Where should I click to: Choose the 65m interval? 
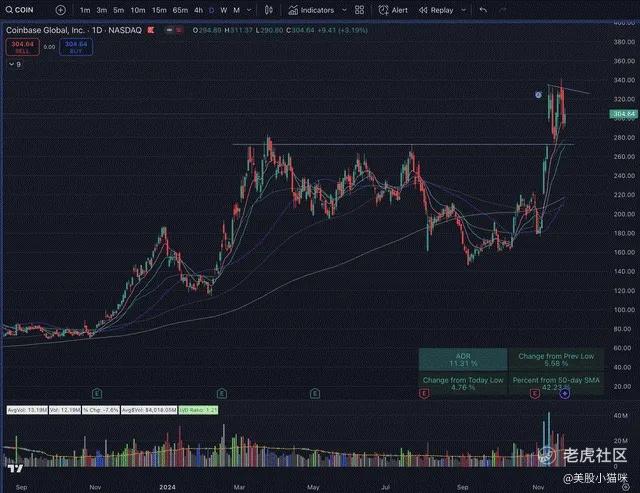[x=180, y=10]
